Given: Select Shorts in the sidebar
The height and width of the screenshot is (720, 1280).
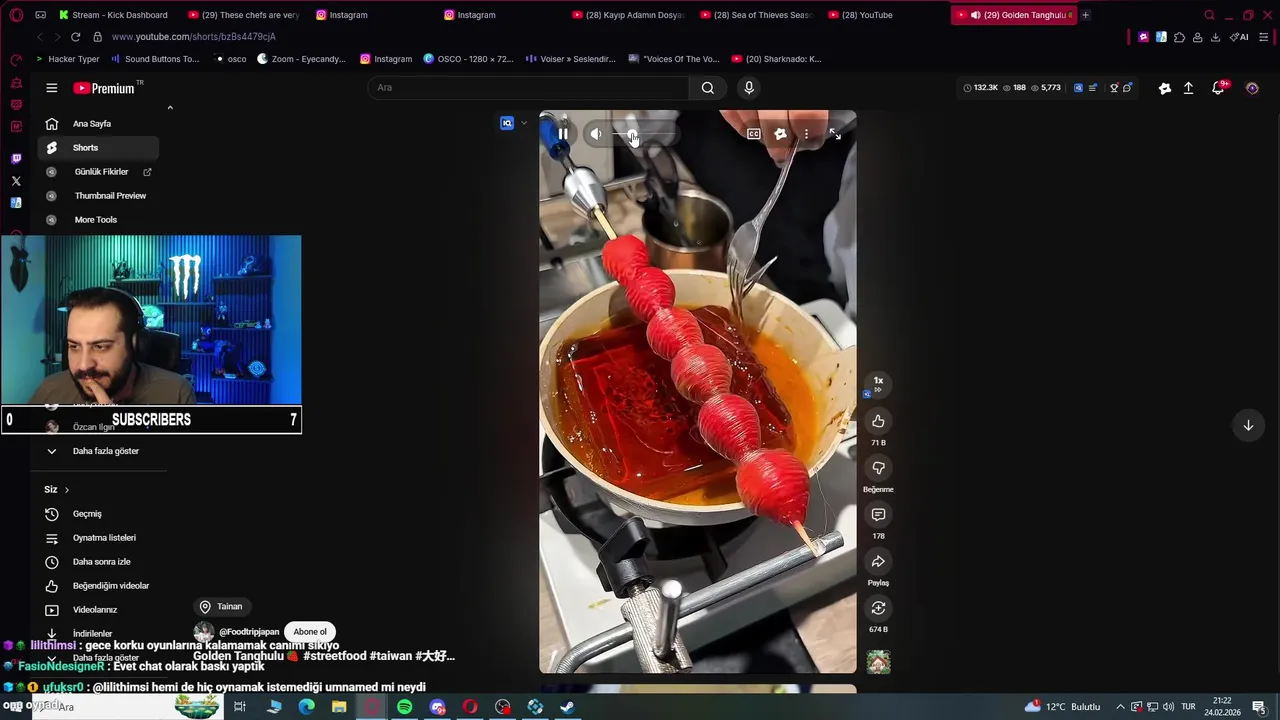Looking at the screenshot, I should [x=98, y=148].
